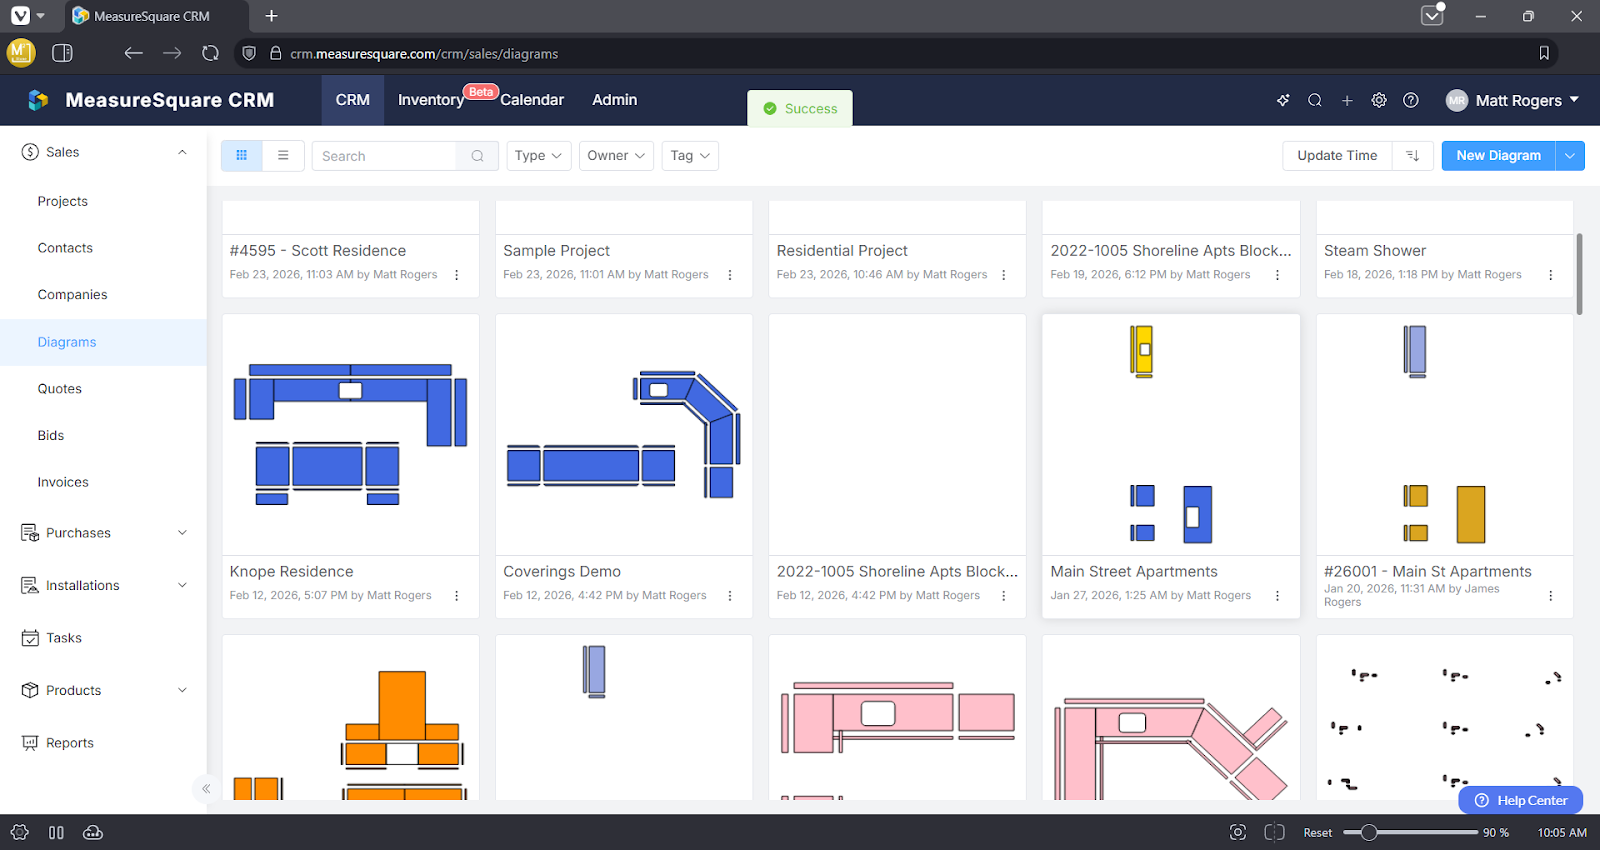Adjust the browser zoom slider
This screenshot has height=850, width=1600.
1369,833
